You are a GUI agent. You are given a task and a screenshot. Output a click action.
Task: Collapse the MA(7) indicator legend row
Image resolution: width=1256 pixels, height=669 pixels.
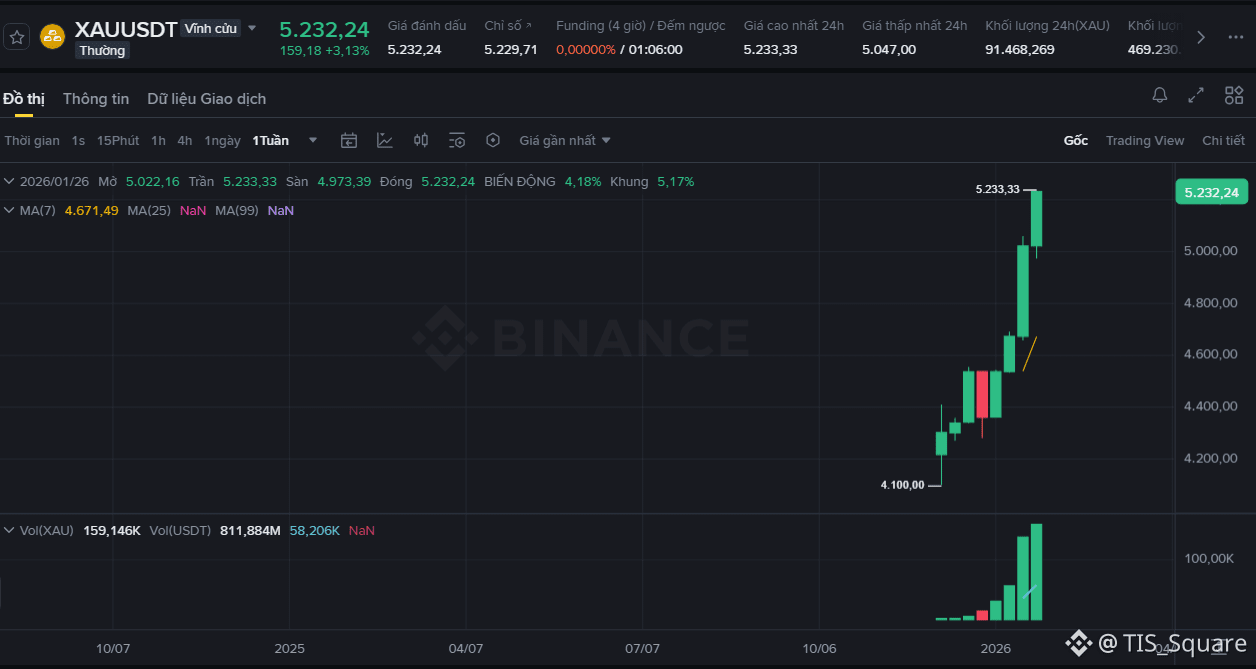click(x=10, y=210)
